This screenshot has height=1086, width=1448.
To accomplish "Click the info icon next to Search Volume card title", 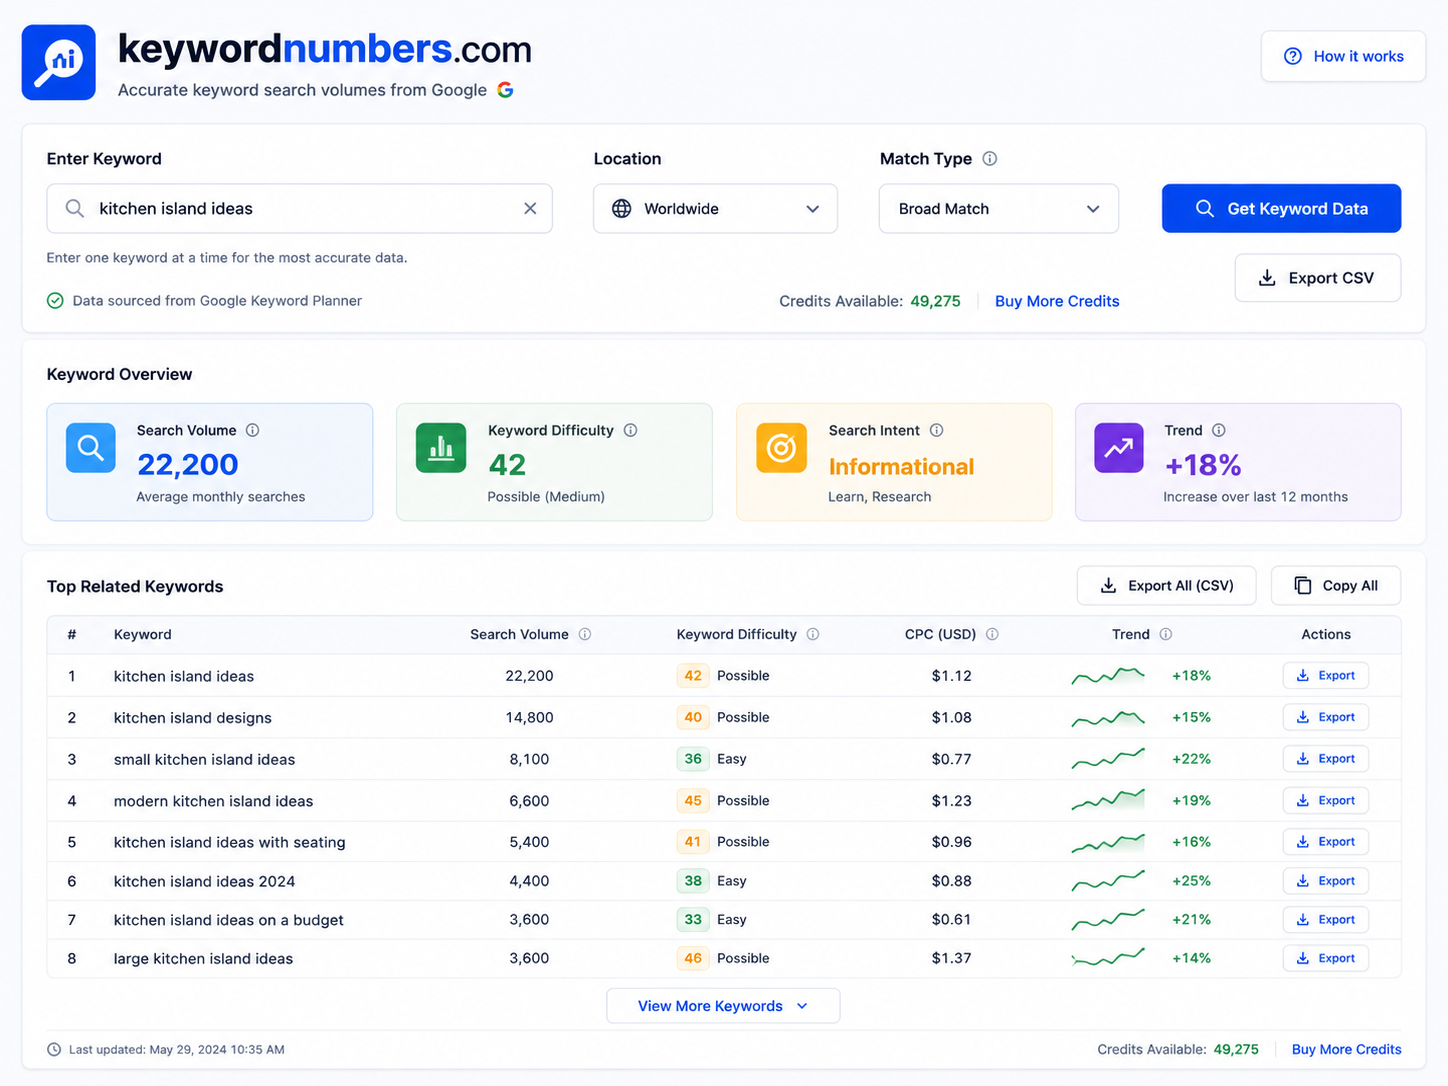I will point(253,430).
